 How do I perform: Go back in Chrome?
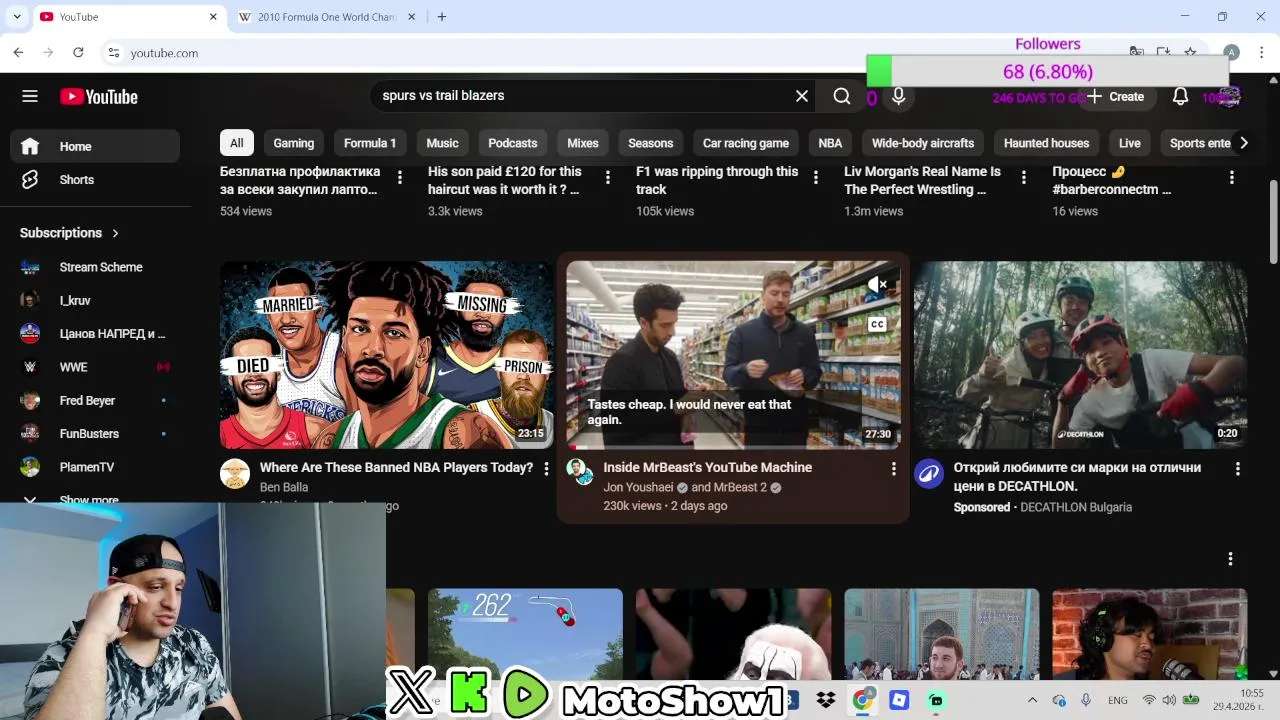point(18,52)
